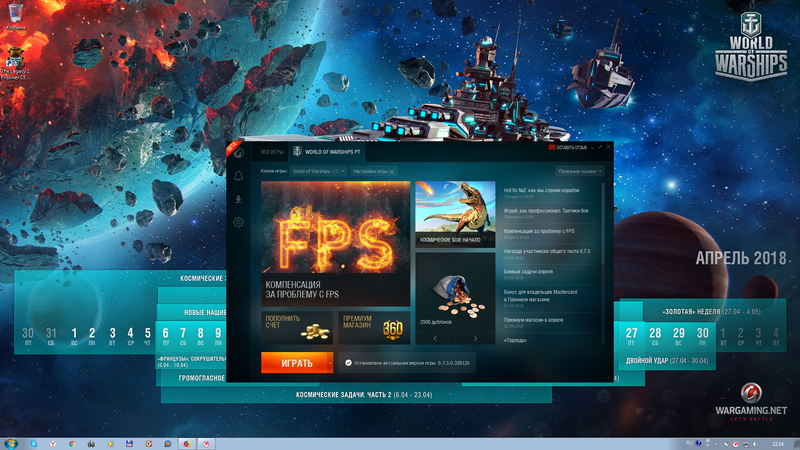Open the network tray icon
This screenshot has height=450, width=800.
pyautogui.click(x=746, y=444)
